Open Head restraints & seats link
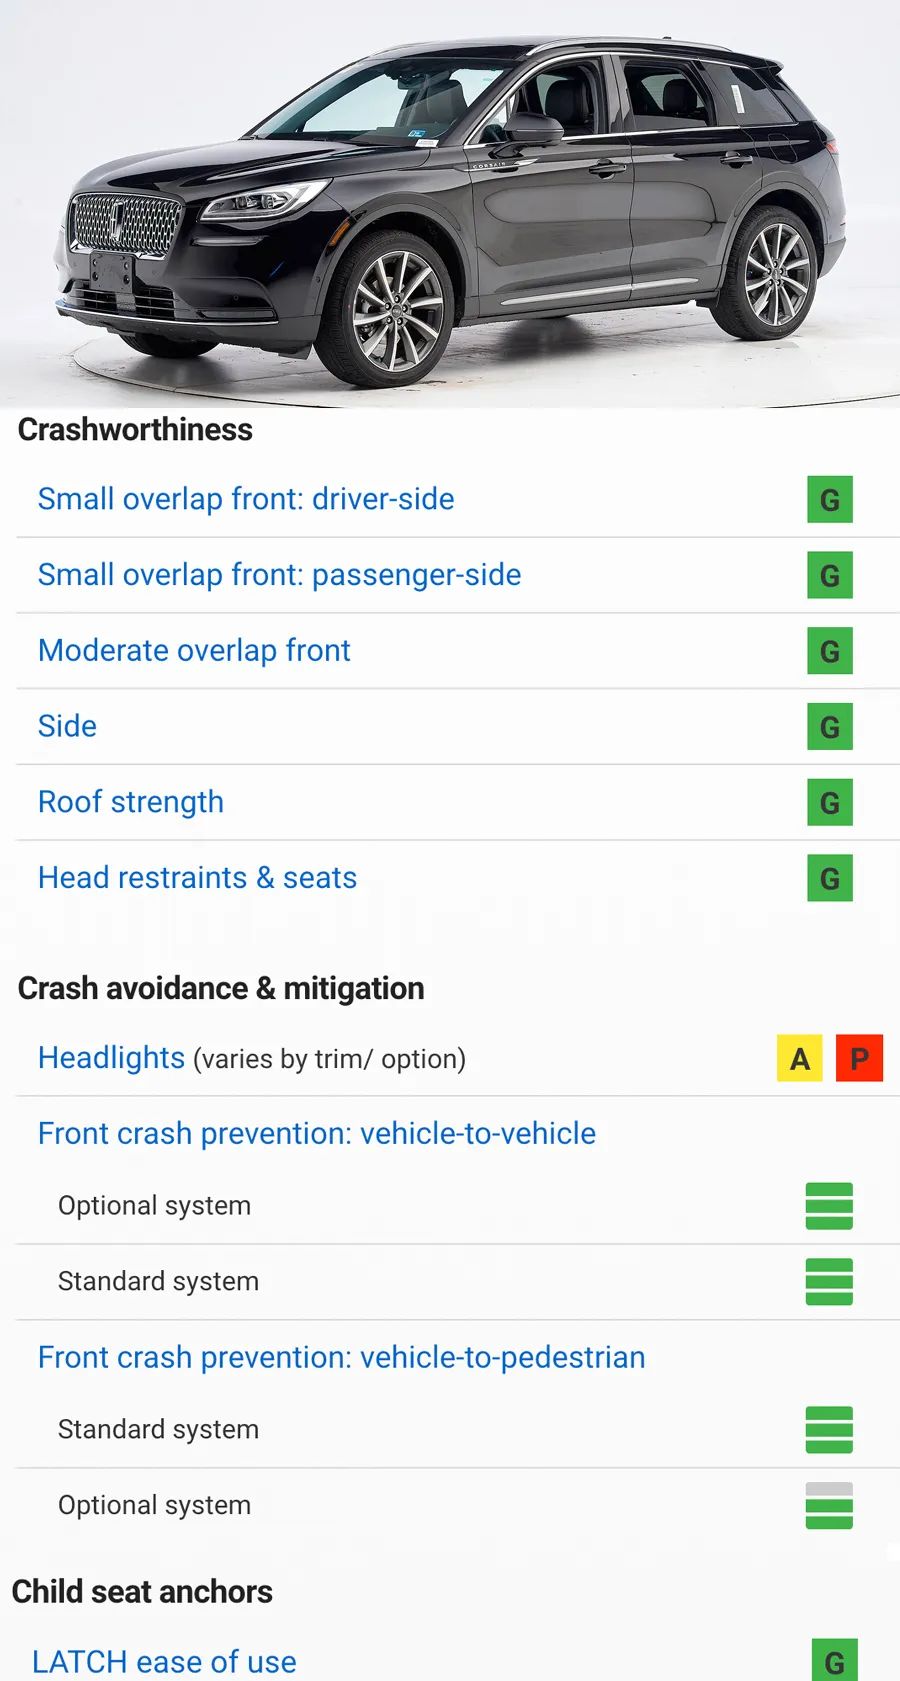 (x=197, y=878)
